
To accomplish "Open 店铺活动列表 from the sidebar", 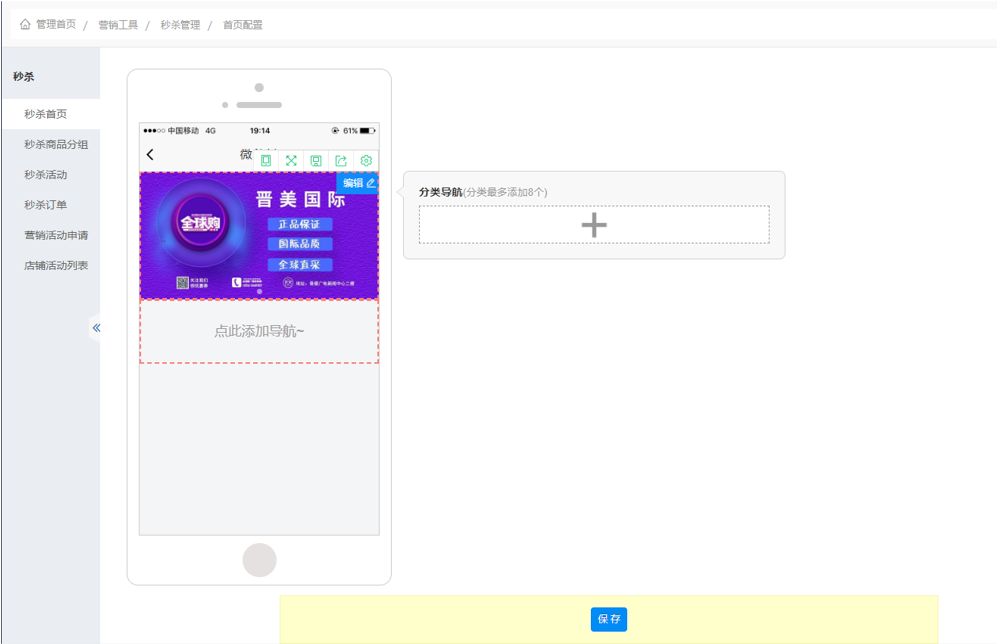I will [x=56, y=265].
